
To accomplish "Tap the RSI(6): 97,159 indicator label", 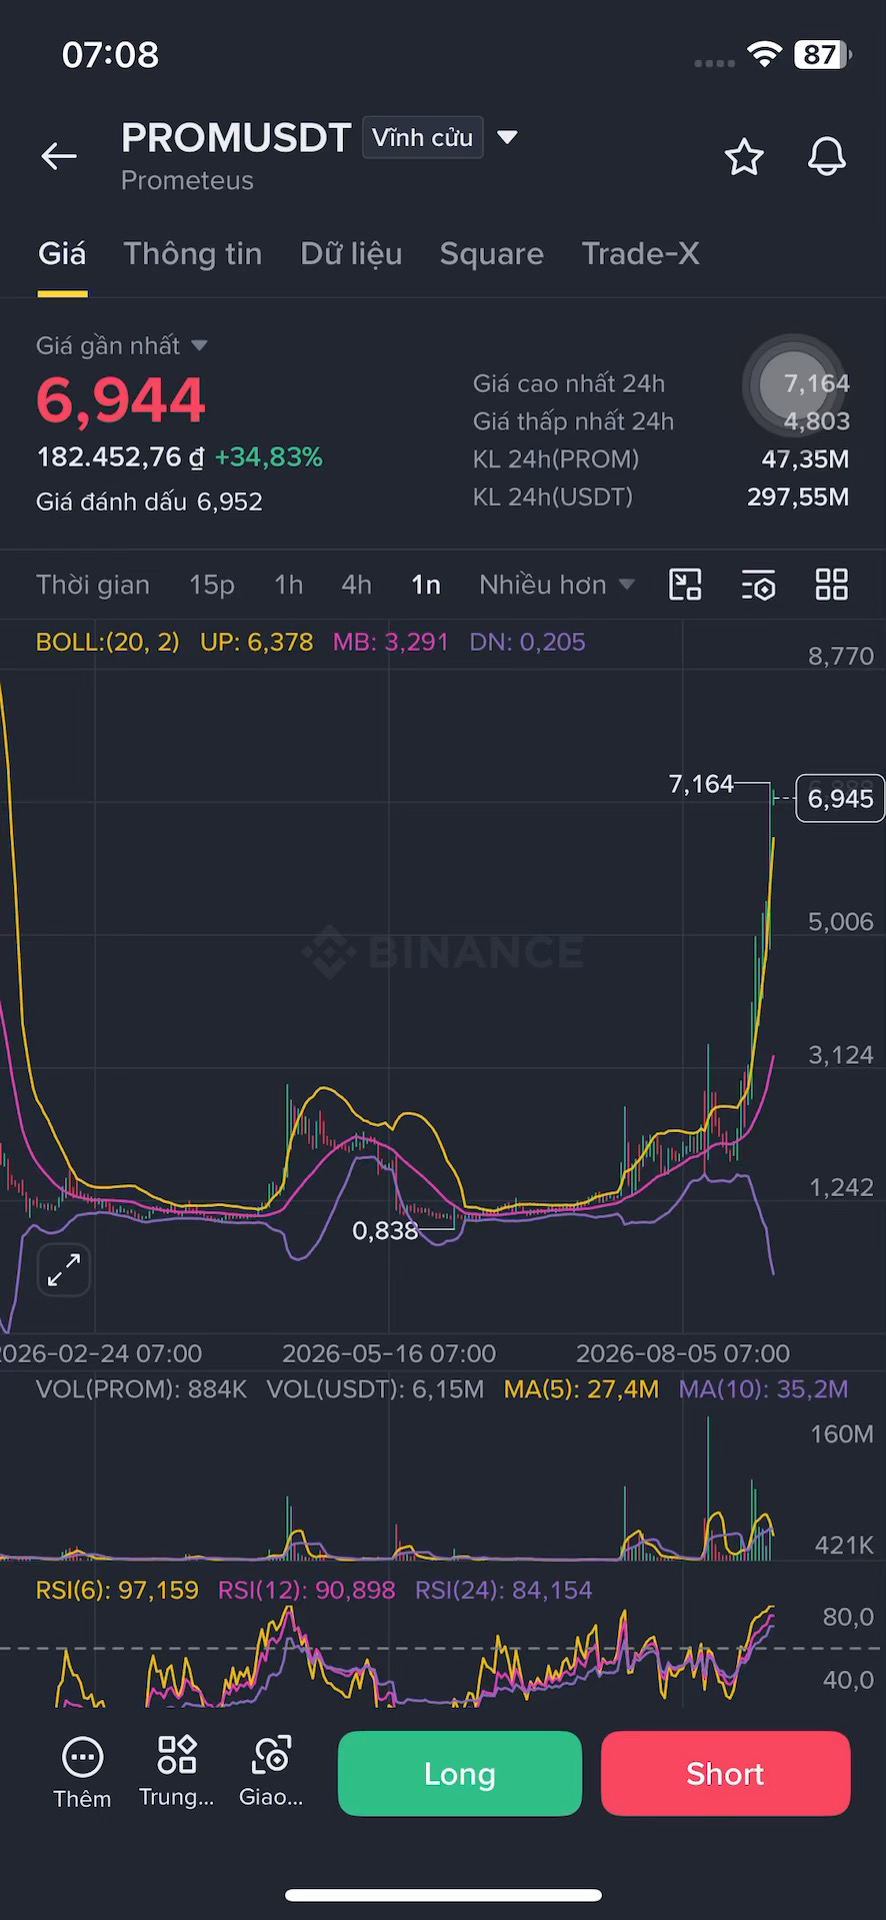I will [117, 1590].
